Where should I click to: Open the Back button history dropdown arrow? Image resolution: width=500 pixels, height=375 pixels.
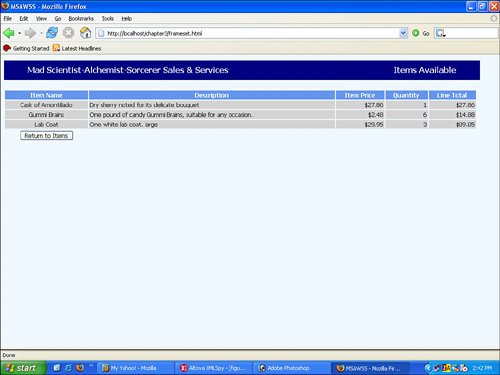(19, 33)
